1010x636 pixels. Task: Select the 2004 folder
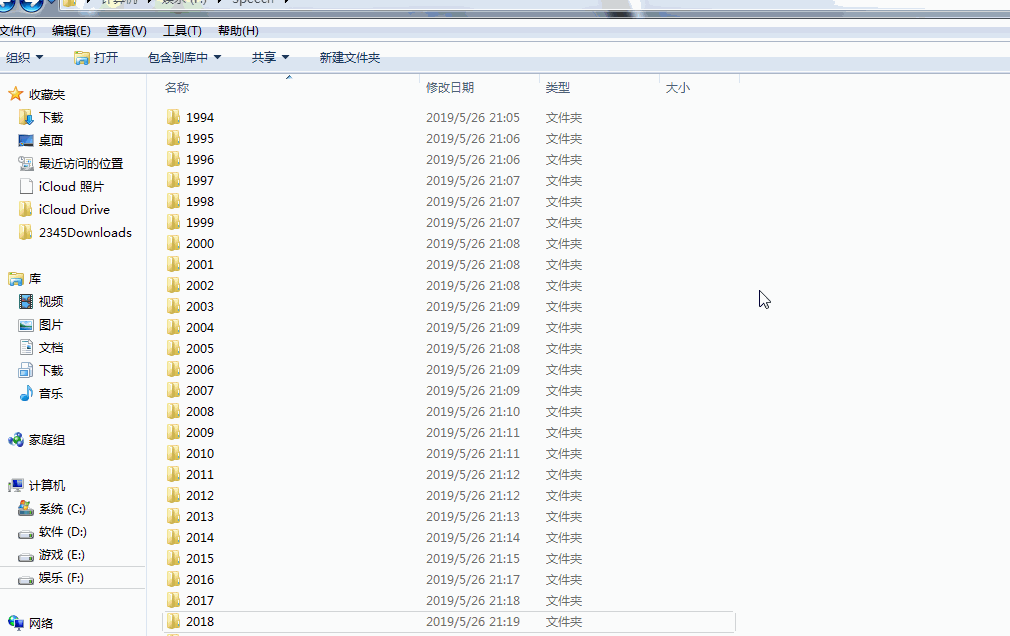[x=200, y=327]
